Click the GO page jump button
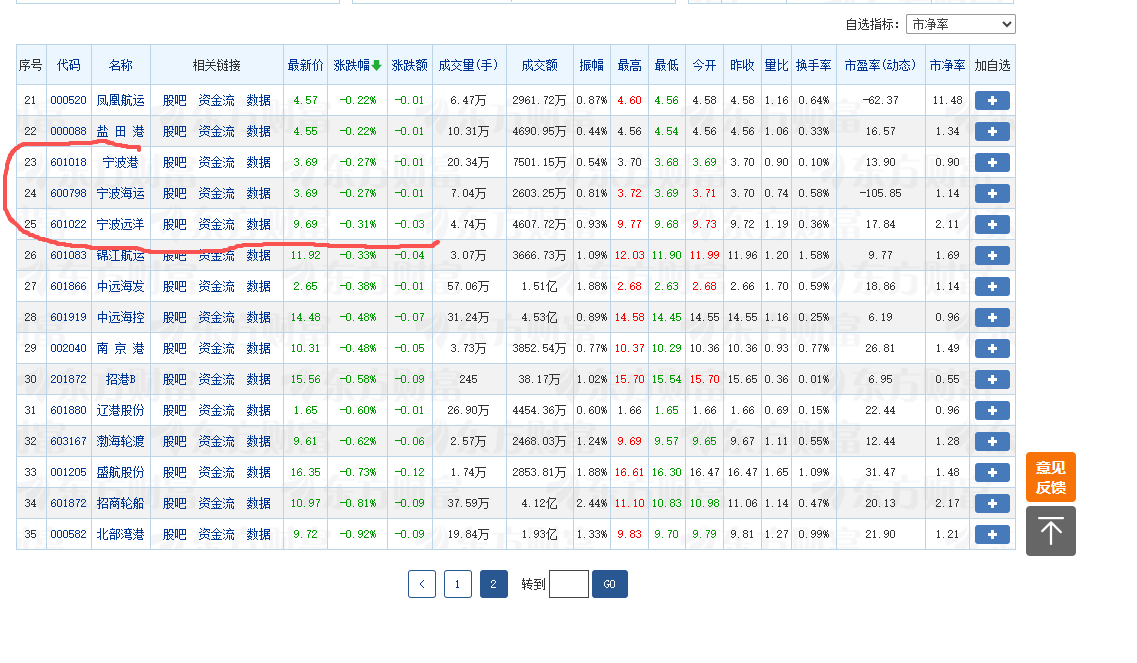Viewport: 1137px width, 663px height. [x=609, y=584]
